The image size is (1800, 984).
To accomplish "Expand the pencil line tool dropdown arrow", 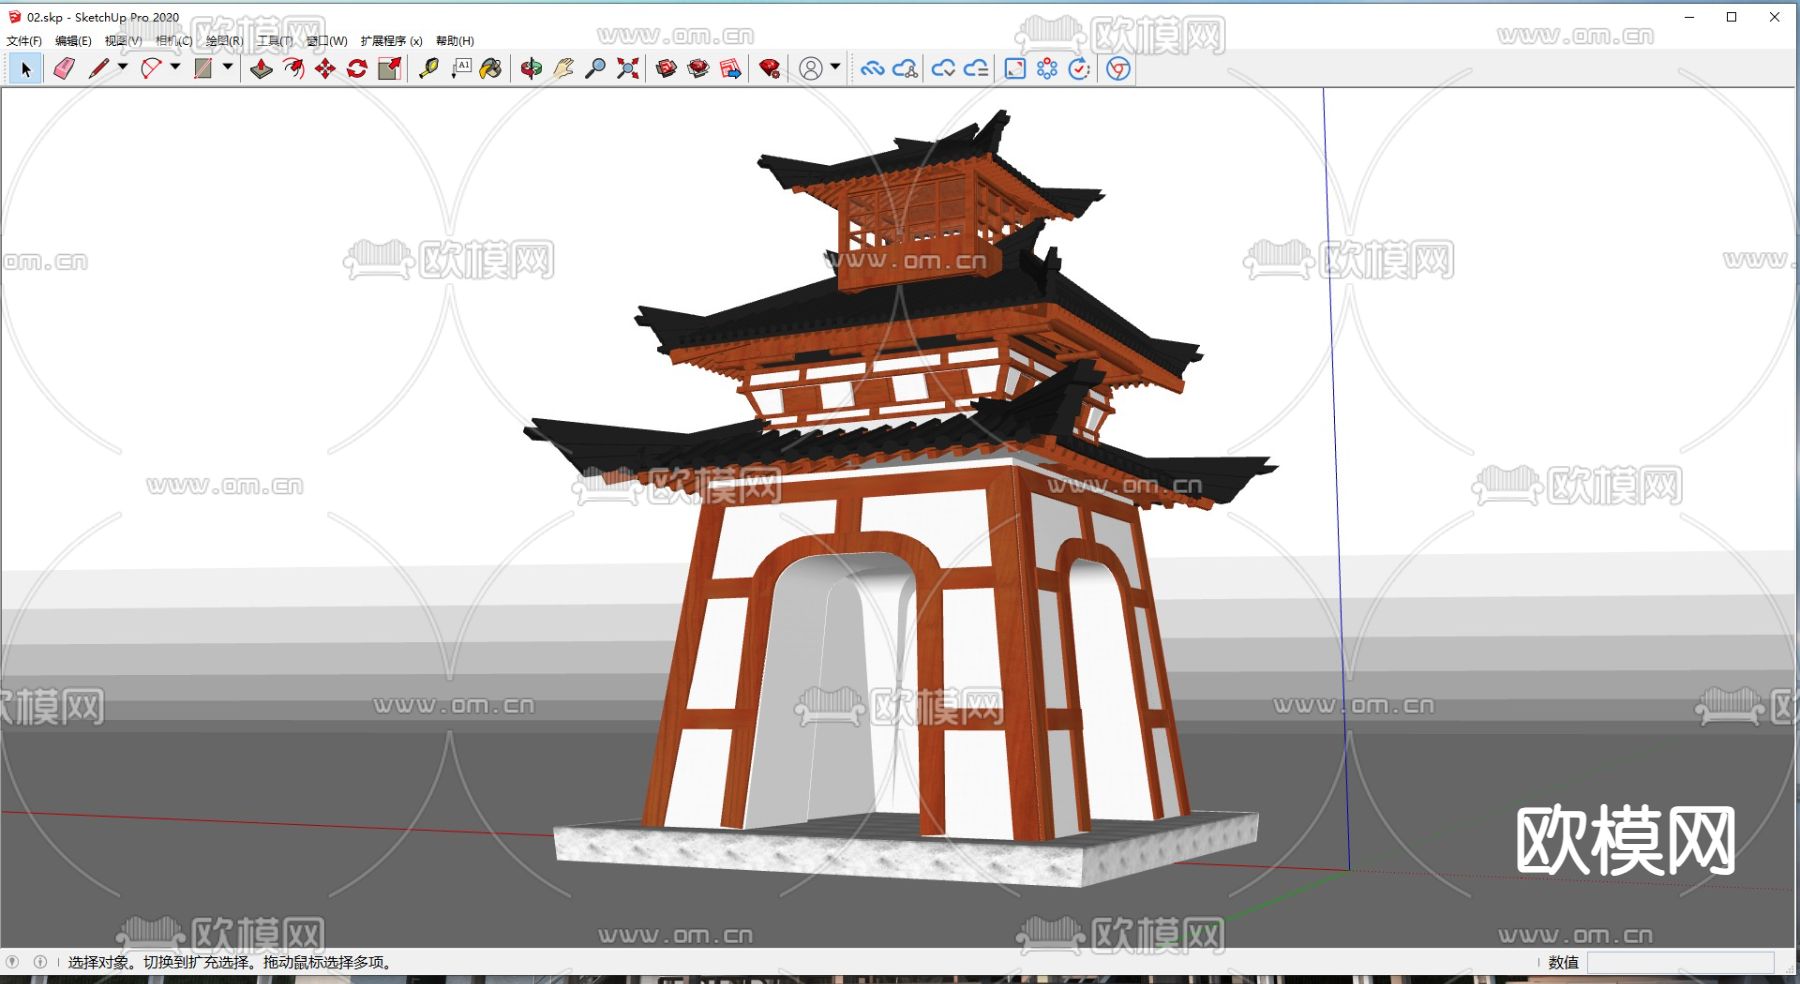I will [123, 67].
